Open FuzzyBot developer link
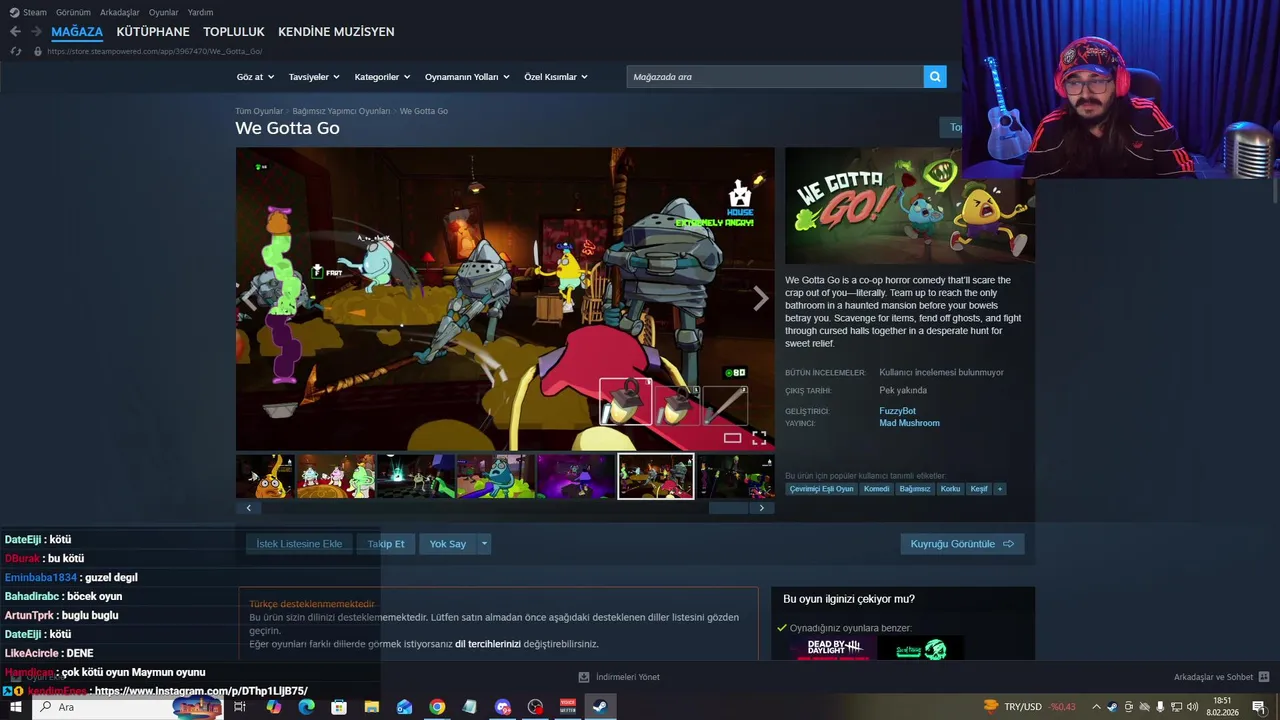 (x=897, y=411)
